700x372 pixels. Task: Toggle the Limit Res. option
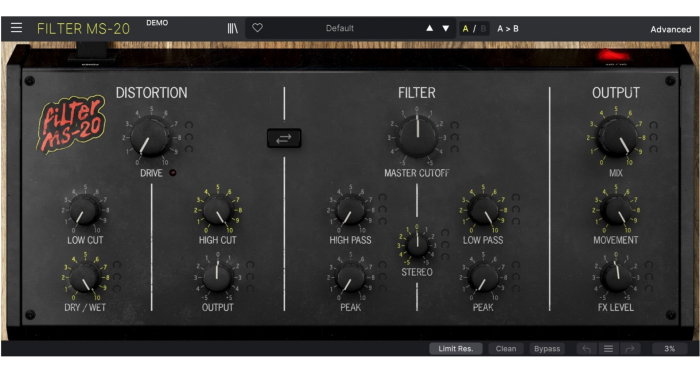point(455,349)
